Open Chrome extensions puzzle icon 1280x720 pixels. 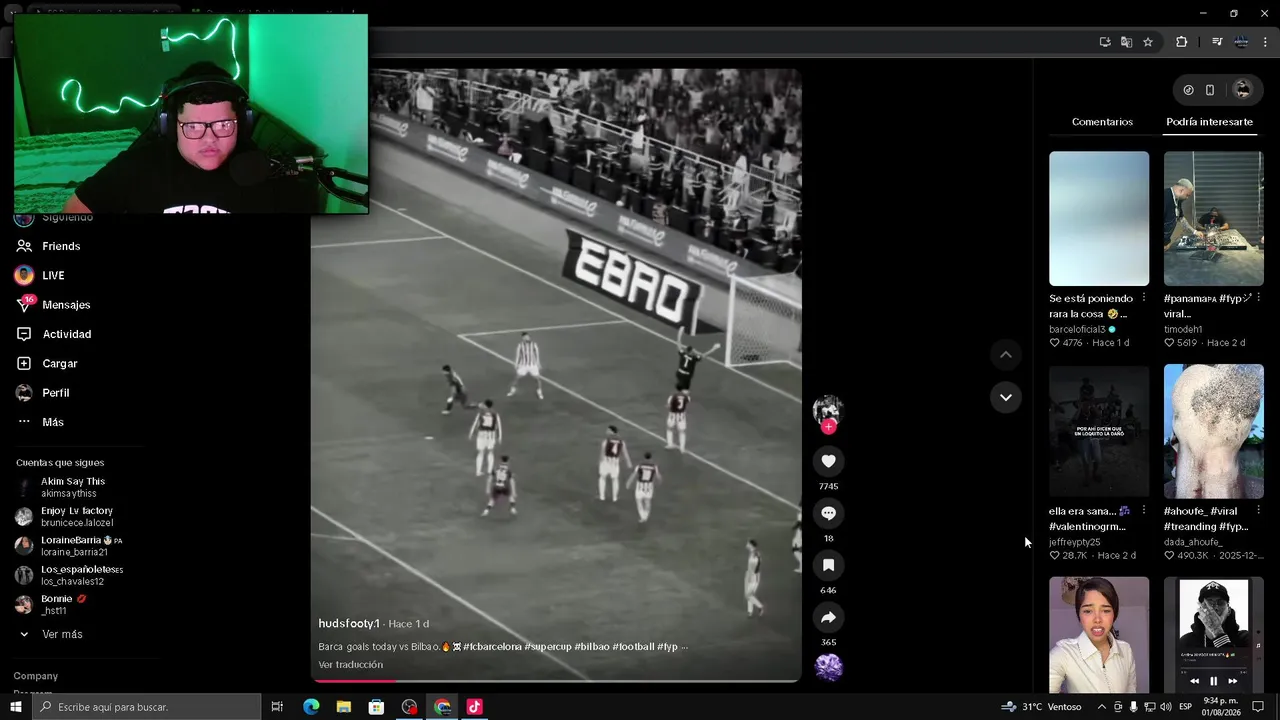[1182, 42]
